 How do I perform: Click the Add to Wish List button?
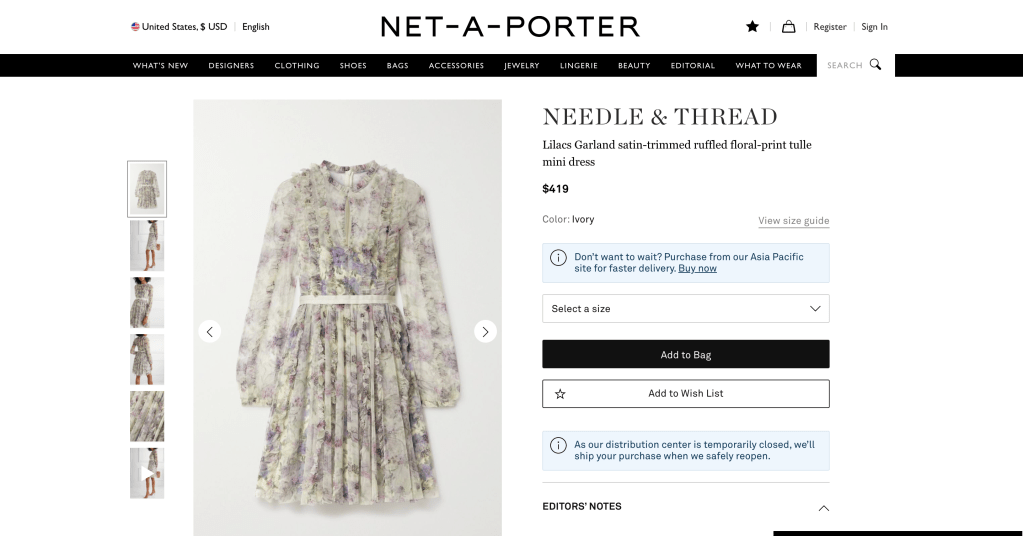coord(685,394)
